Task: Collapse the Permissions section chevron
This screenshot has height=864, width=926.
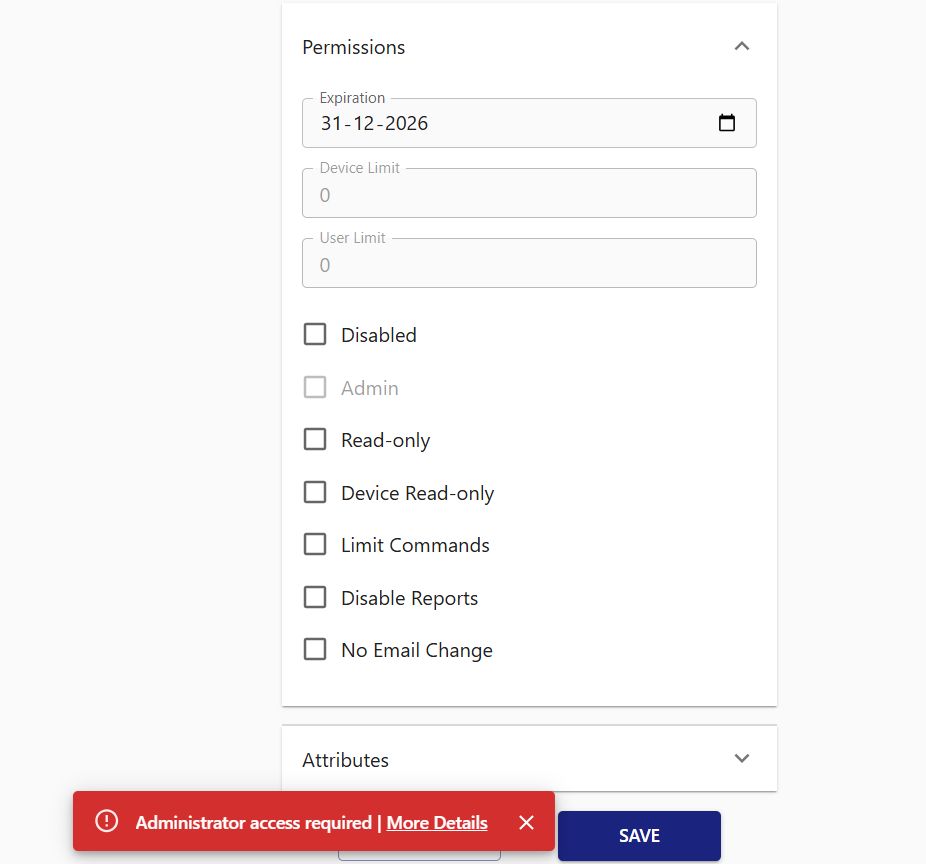Action: click(x=741, y=46)
